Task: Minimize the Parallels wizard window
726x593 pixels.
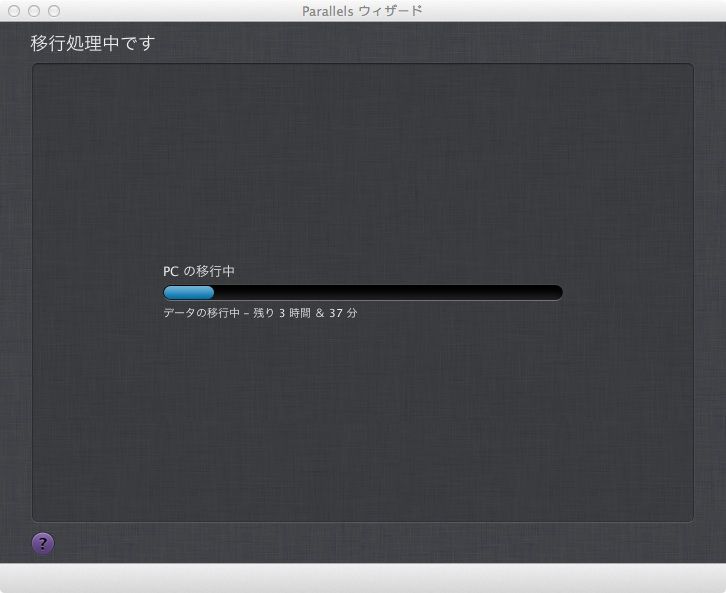Action: pos(34,11)
